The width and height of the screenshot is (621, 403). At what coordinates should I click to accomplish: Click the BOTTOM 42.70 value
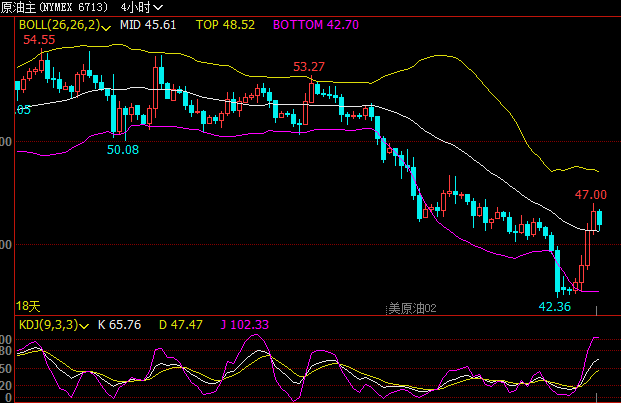point(316,25)
